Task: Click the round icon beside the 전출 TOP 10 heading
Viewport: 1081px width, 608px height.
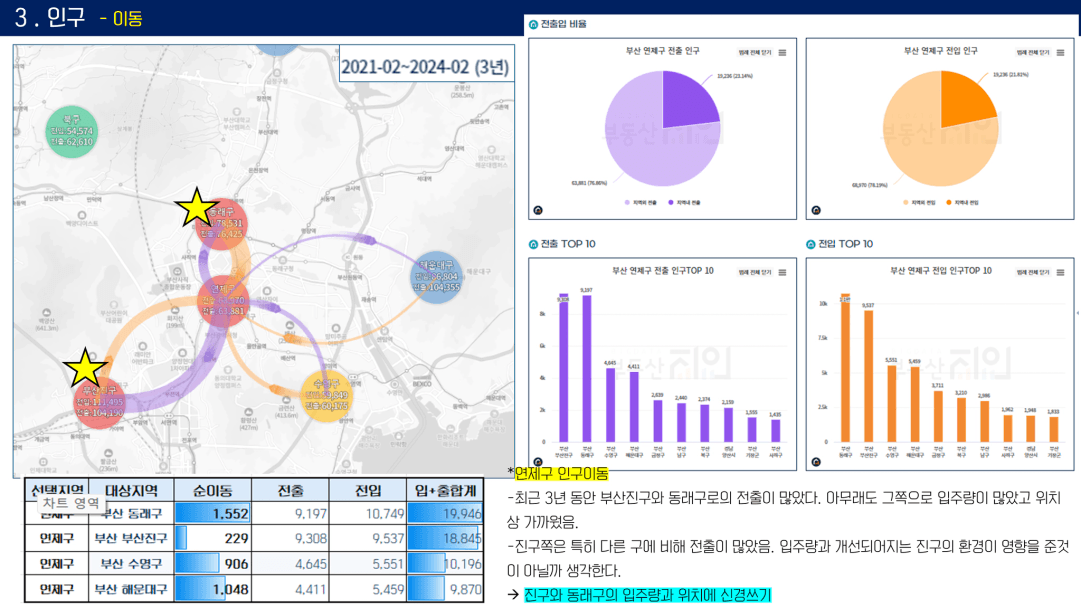Action: tap(533, 244)
